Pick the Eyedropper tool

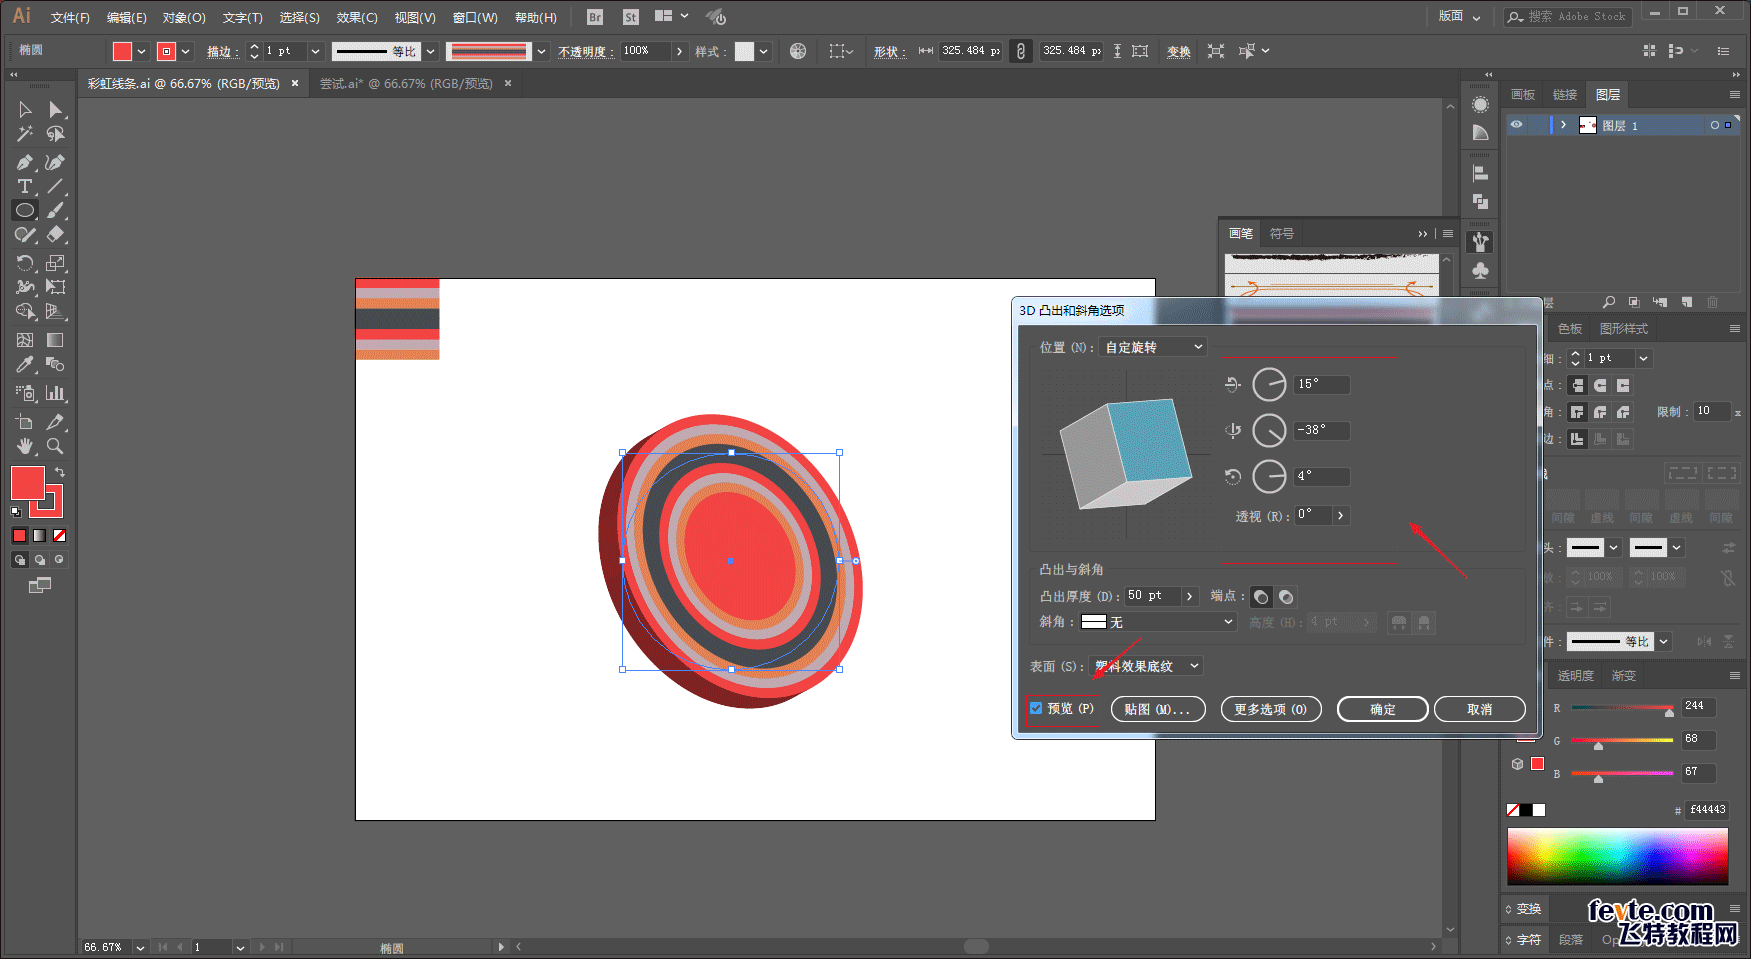[24, 365]
